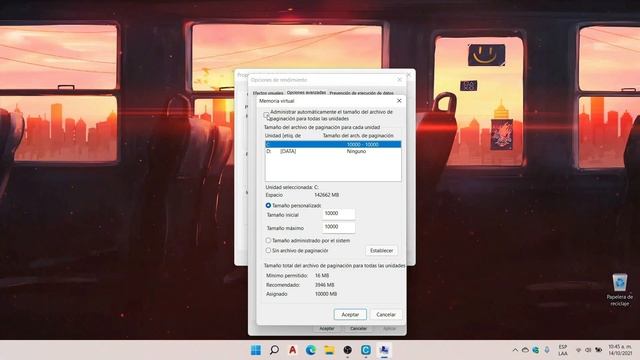Switch to the Efectos visuales tab
The image size is (640, 360).
tap(268, 93)
